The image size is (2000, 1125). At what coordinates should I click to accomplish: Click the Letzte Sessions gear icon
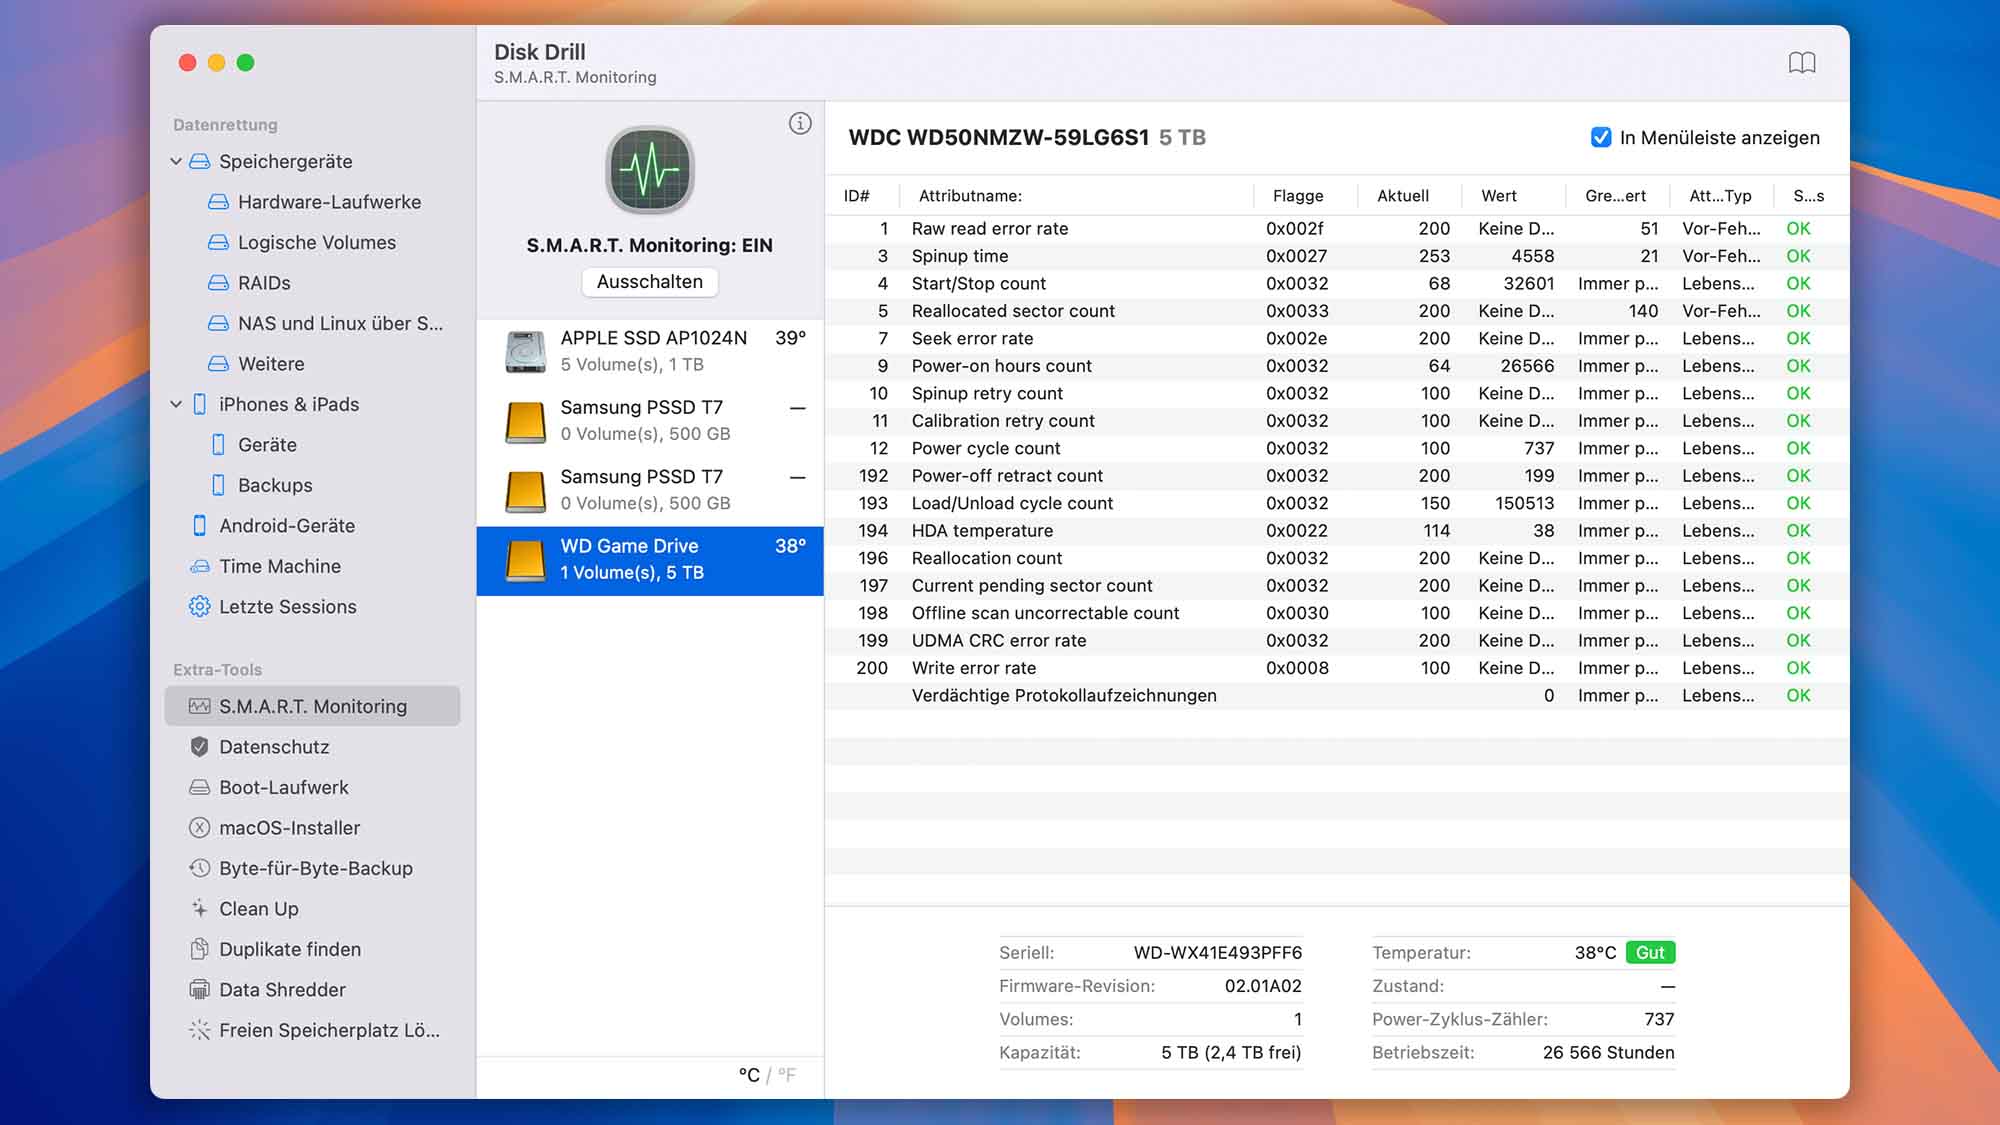[200, 607]
